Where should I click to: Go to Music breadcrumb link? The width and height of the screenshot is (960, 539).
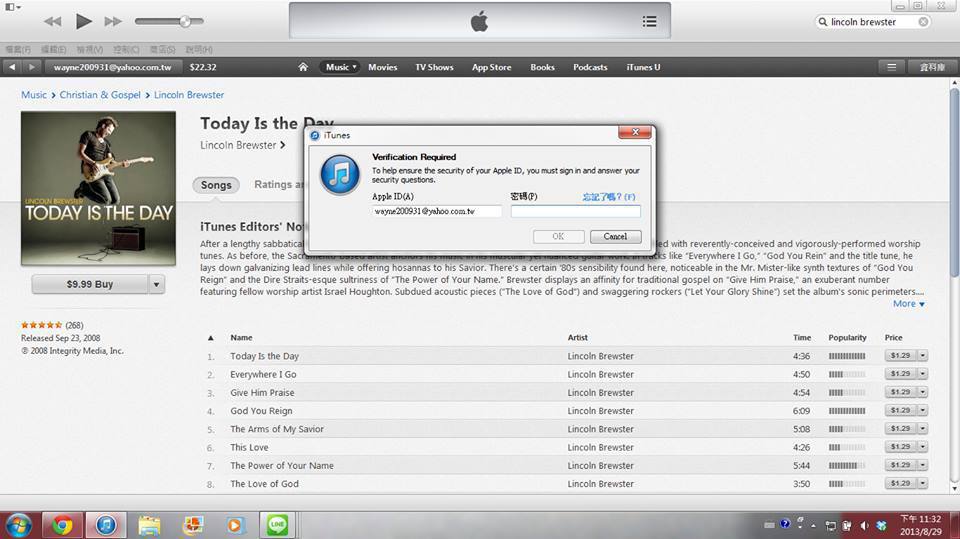point(34,95)
